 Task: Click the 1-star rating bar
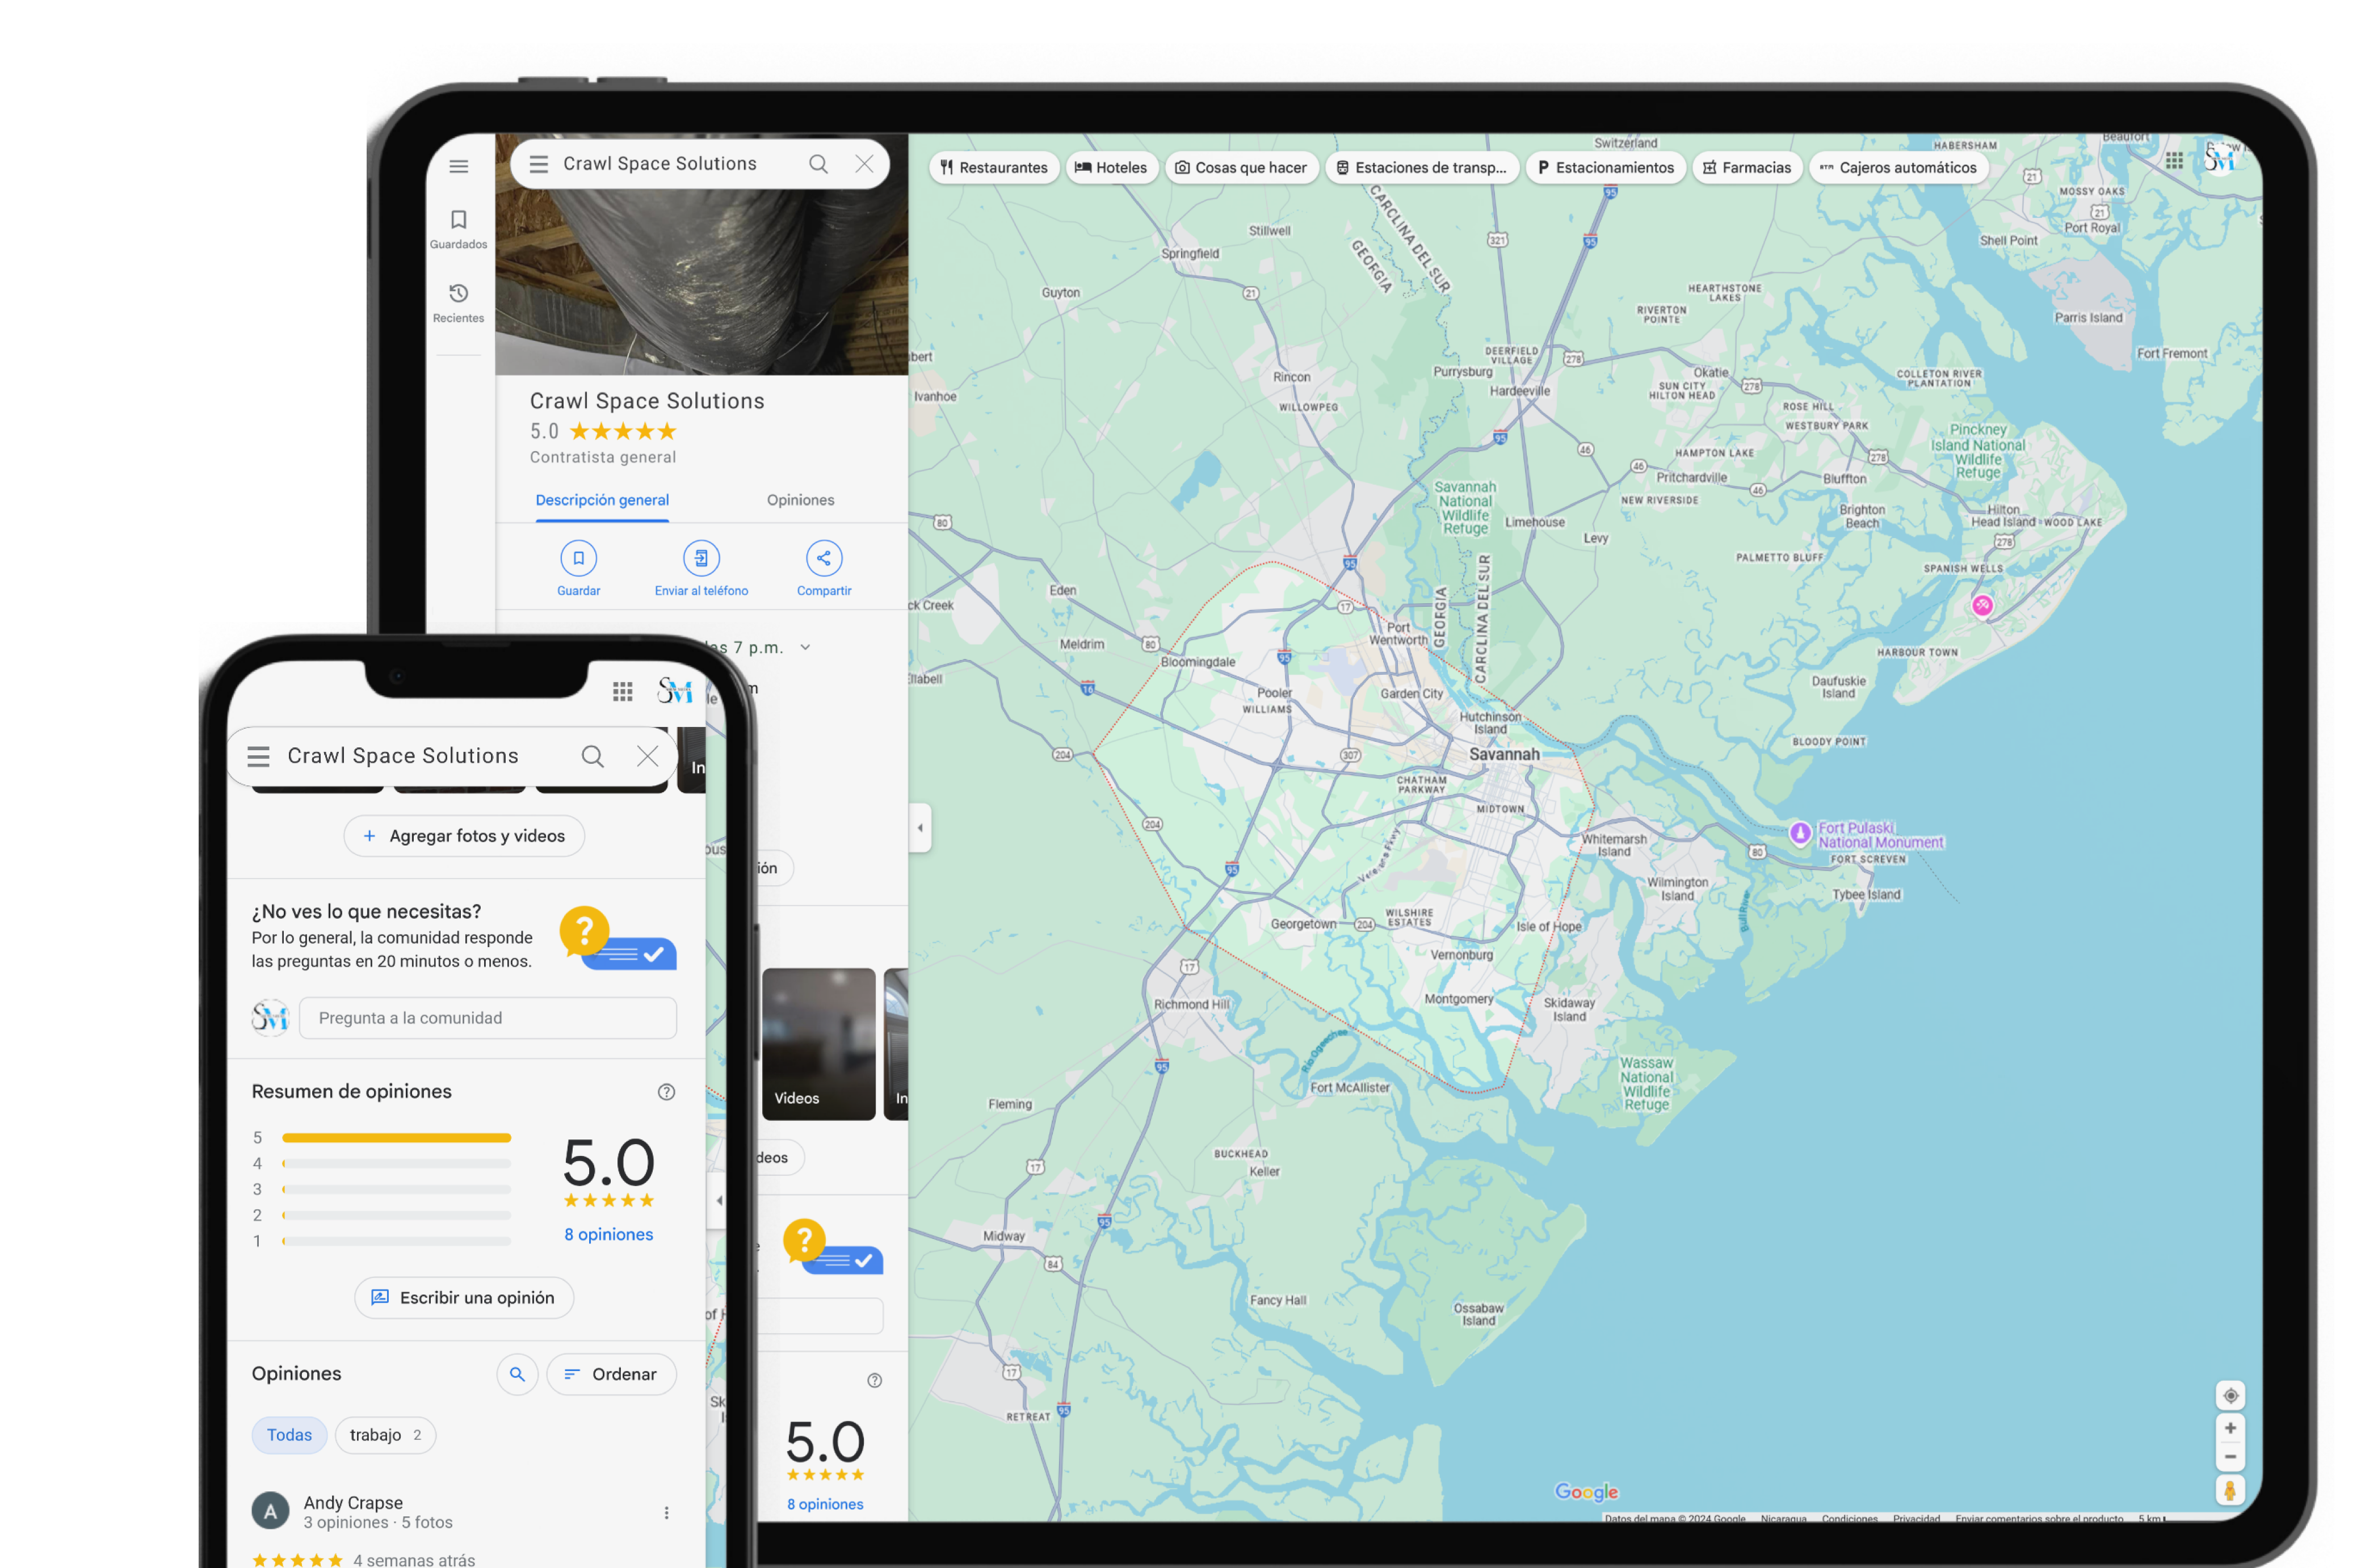coord(396,1241)
